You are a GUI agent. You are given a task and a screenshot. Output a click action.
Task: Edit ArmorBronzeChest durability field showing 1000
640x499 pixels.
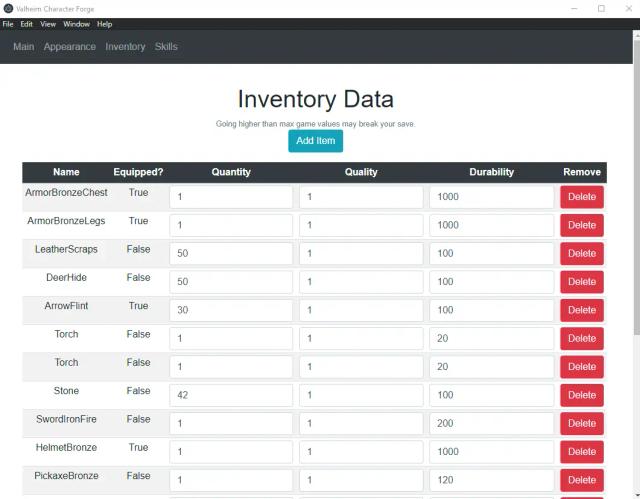click(x=491, y=197)
